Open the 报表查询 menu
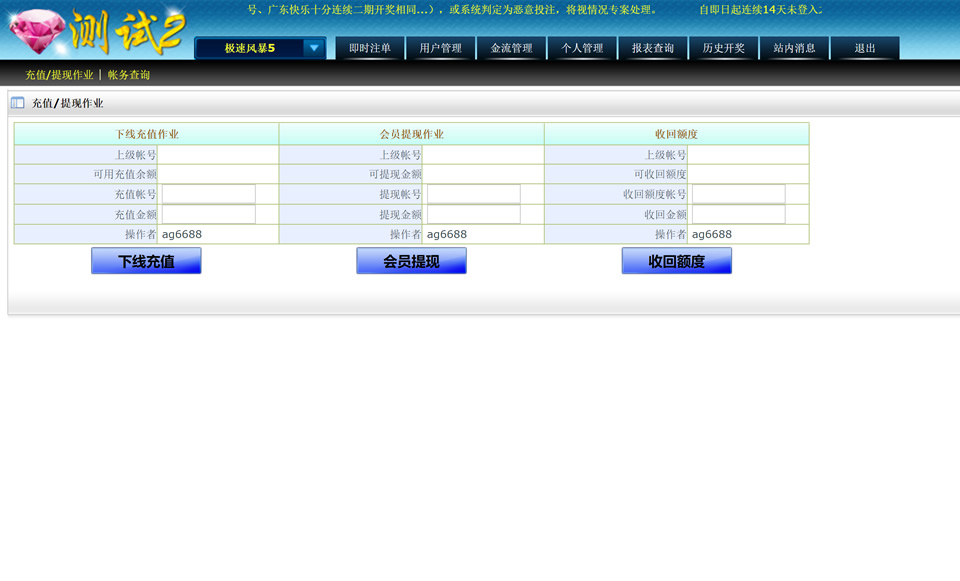This screenshot has height=581, width=960. tap(653, 48)
